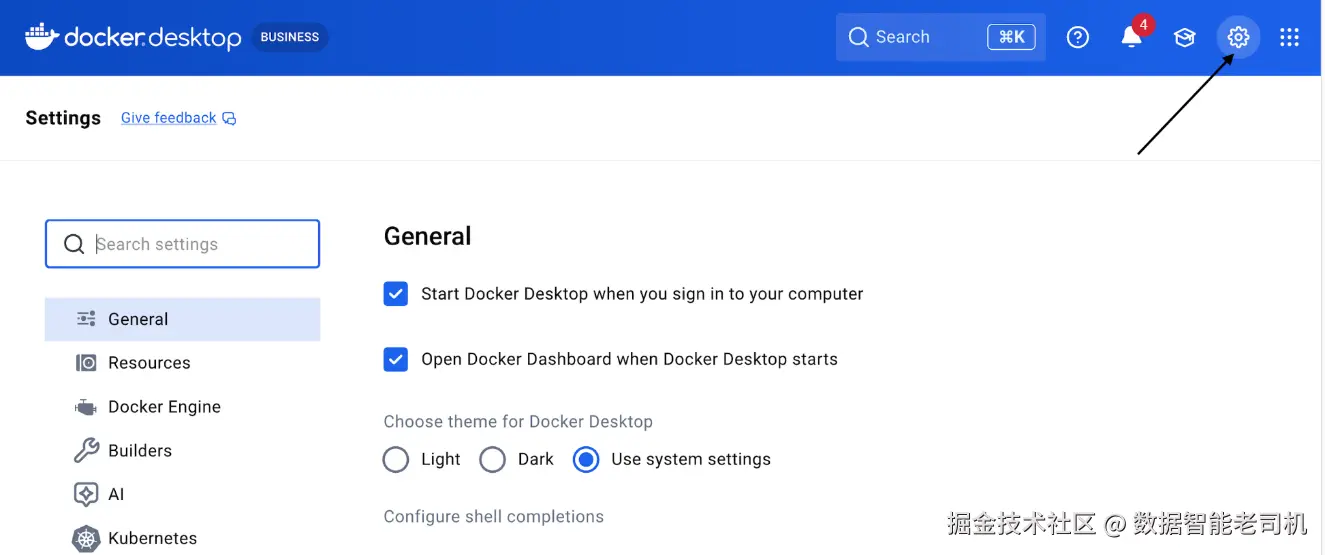Viewport: 1325px width, 555px height.
Task: Toggle Start Docker Desktop at sign in checkbox
Action: (x=396, y=294)
